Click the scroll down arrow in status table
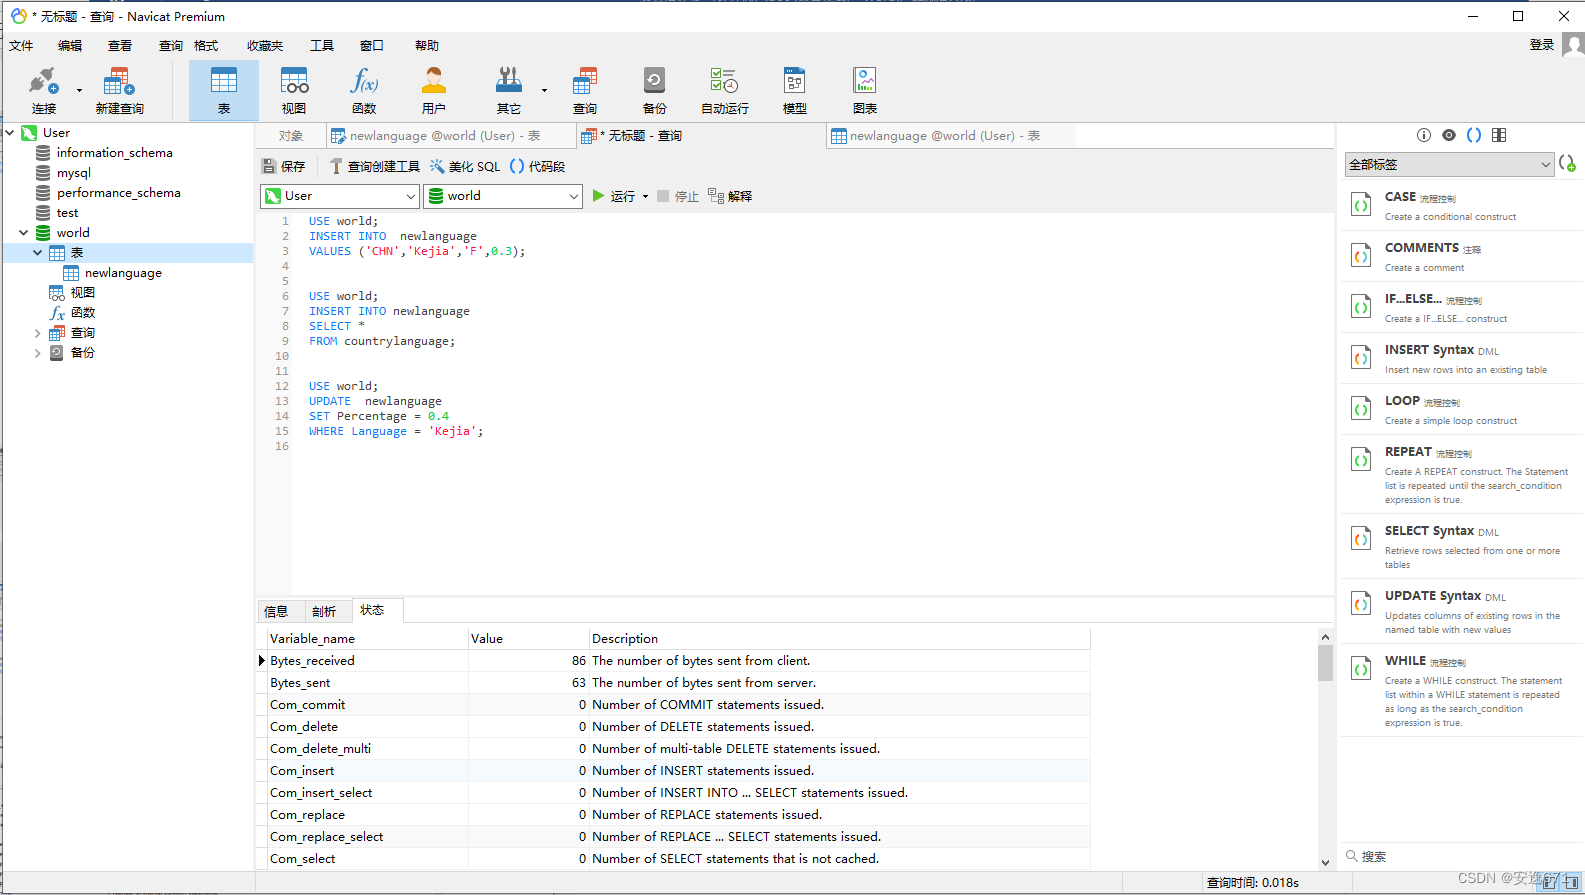 pyautogui.click(x=1325, y=862)
